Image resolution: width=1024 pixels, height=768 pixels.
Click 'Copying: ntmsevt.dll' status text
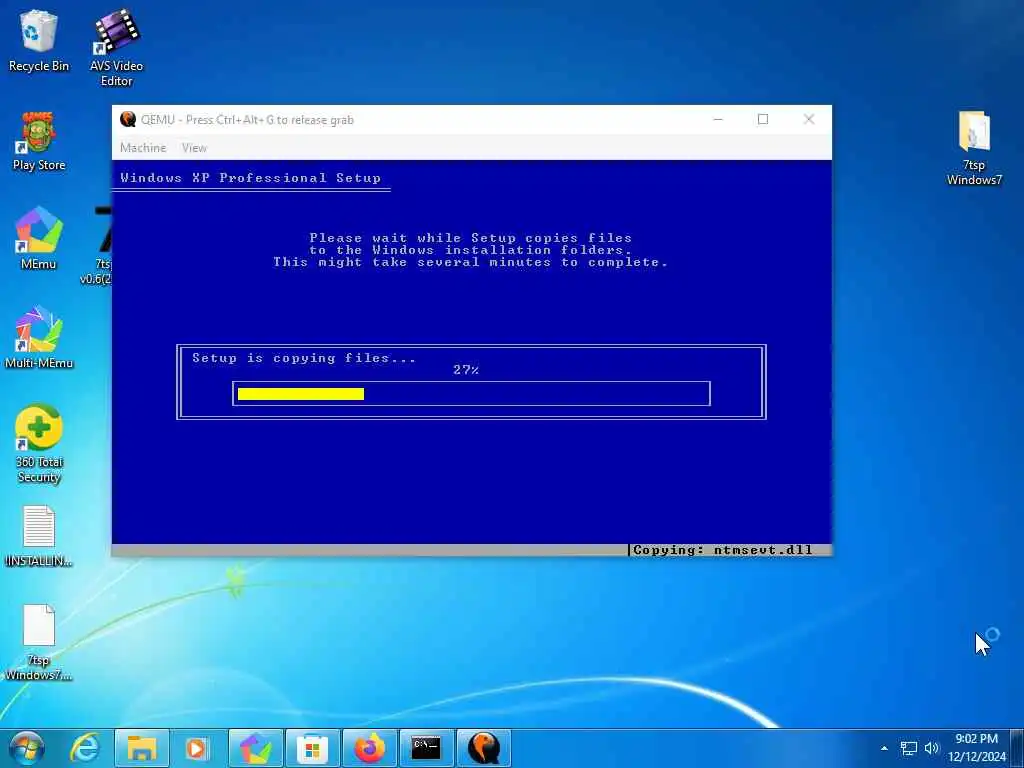click(723, 550)
